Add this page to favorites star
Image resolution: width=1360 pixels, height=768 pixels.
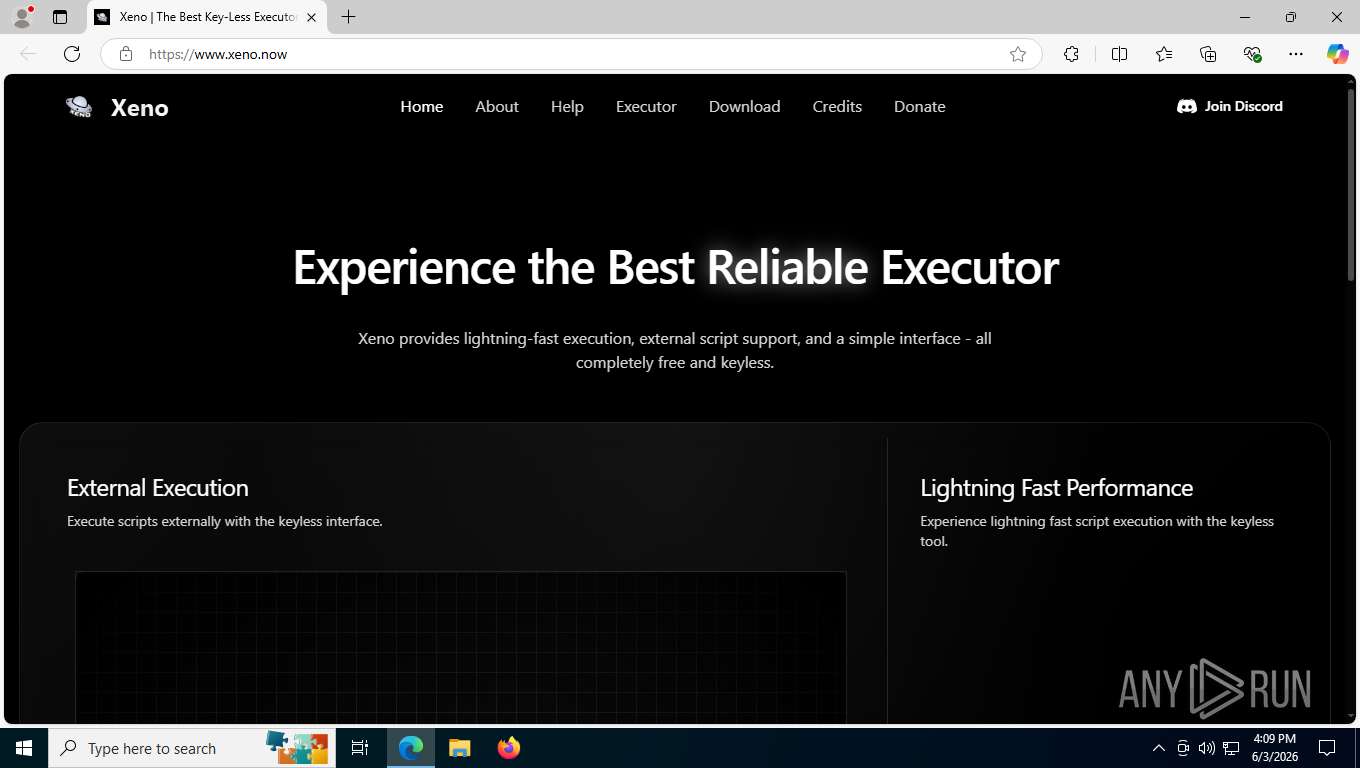click(1018, 54)
